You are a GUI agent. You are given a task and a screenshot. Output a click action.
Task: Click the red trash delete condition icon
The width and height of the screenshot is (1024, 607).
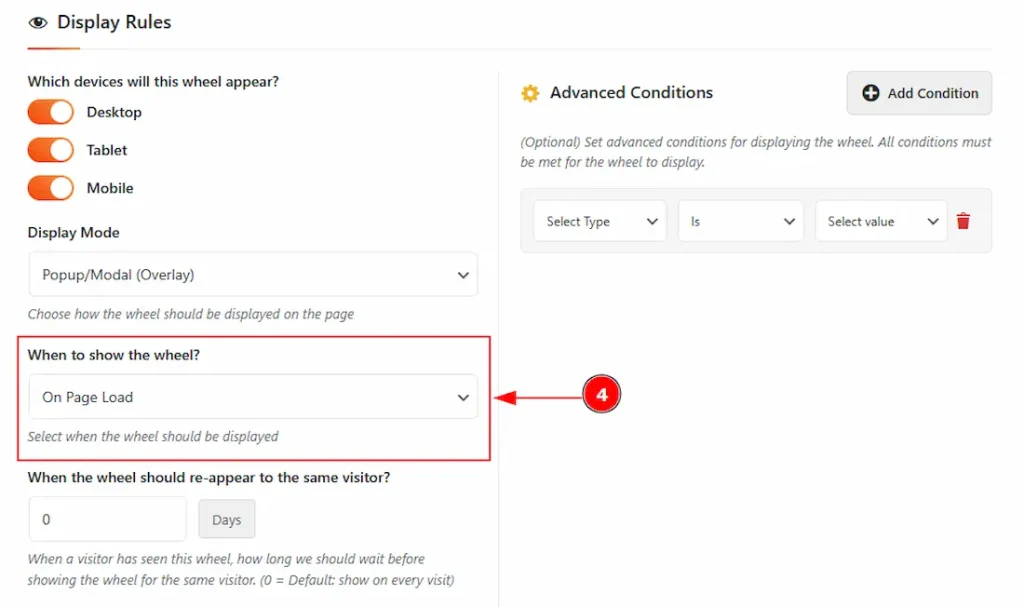[x=963, y=221]
